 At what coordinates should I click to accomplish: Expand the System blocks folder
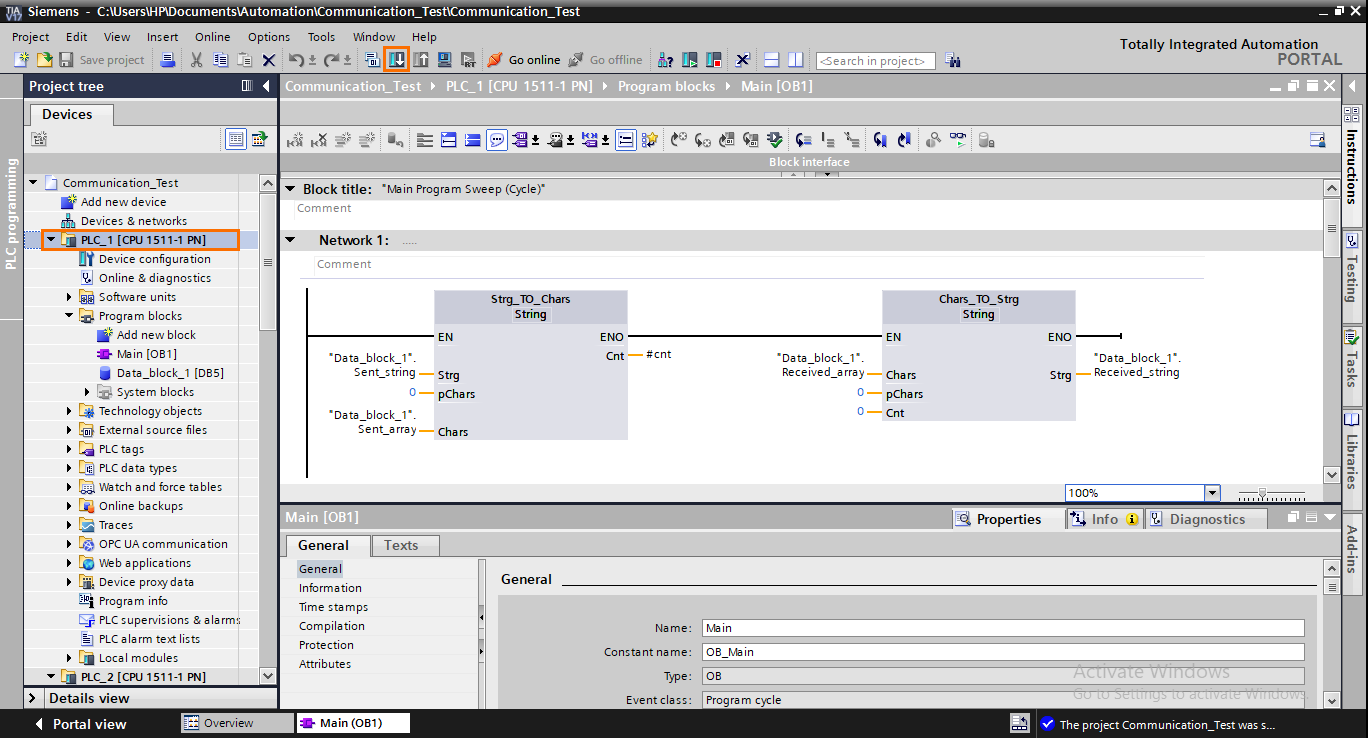[87, 392]
